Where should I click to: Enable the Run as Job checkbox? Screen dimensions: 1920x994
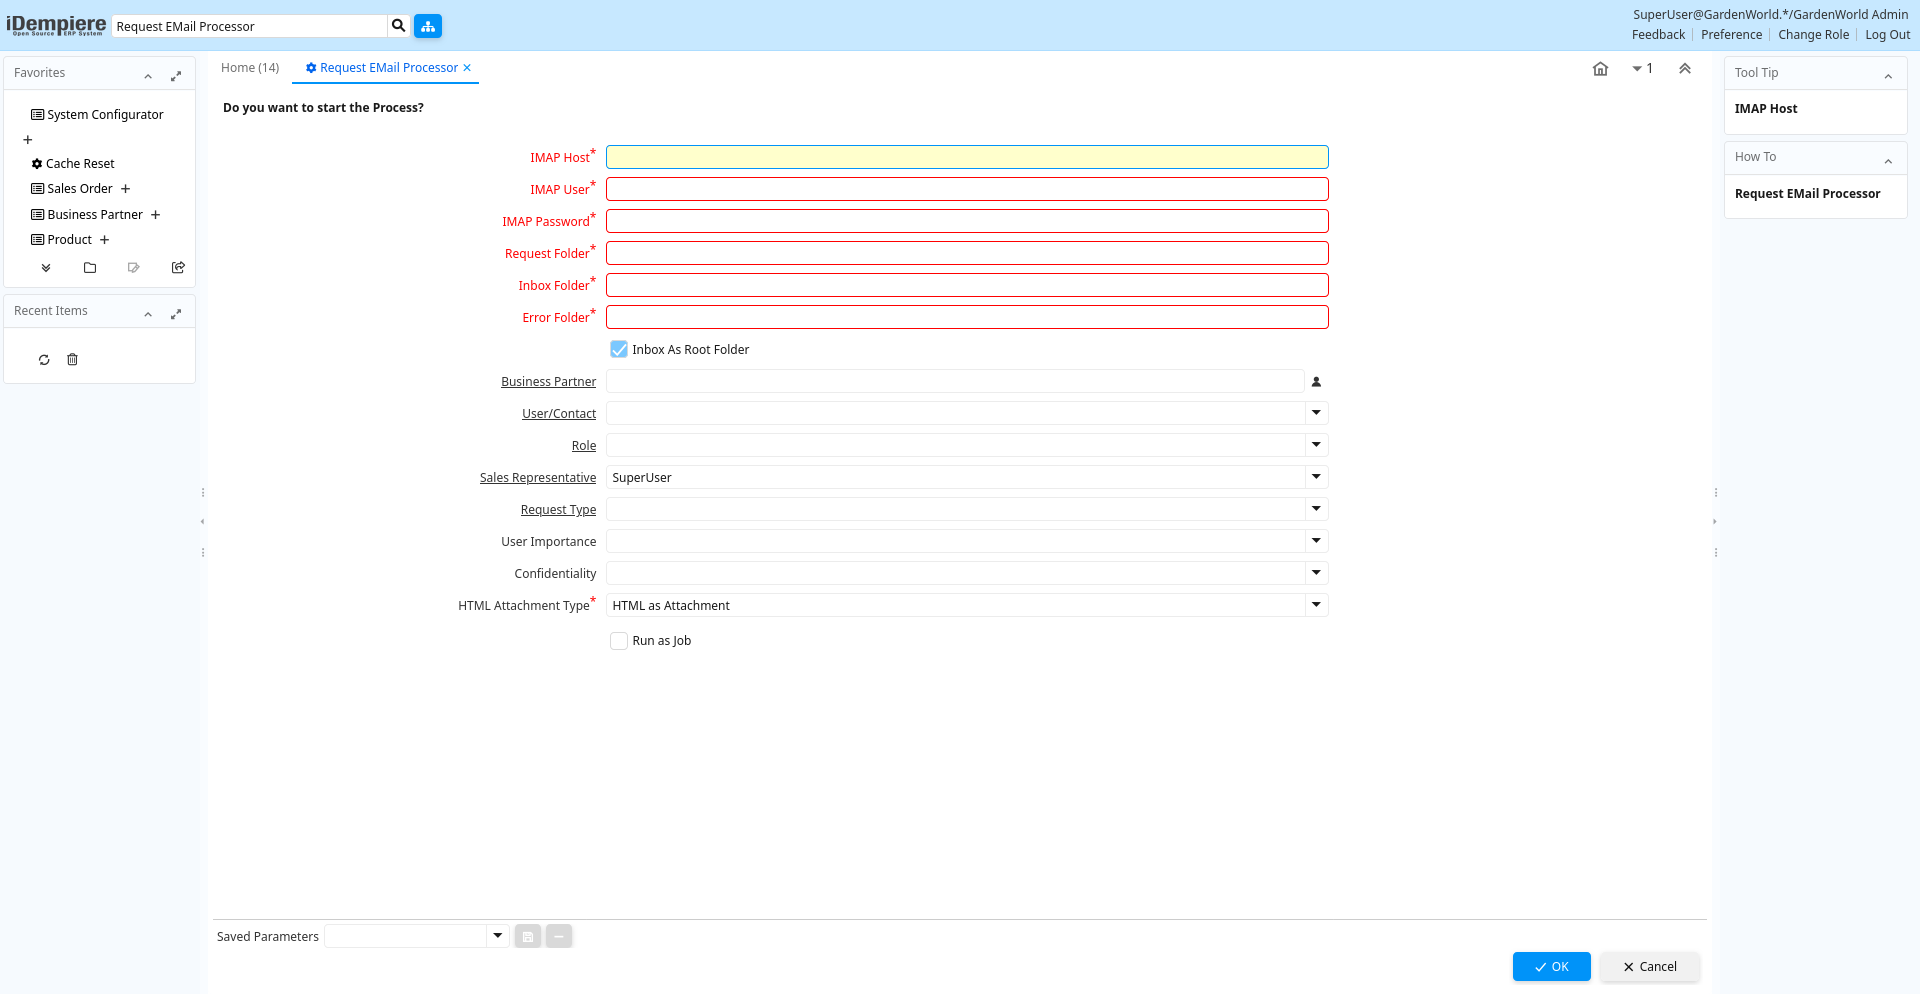tap(619, 641)
